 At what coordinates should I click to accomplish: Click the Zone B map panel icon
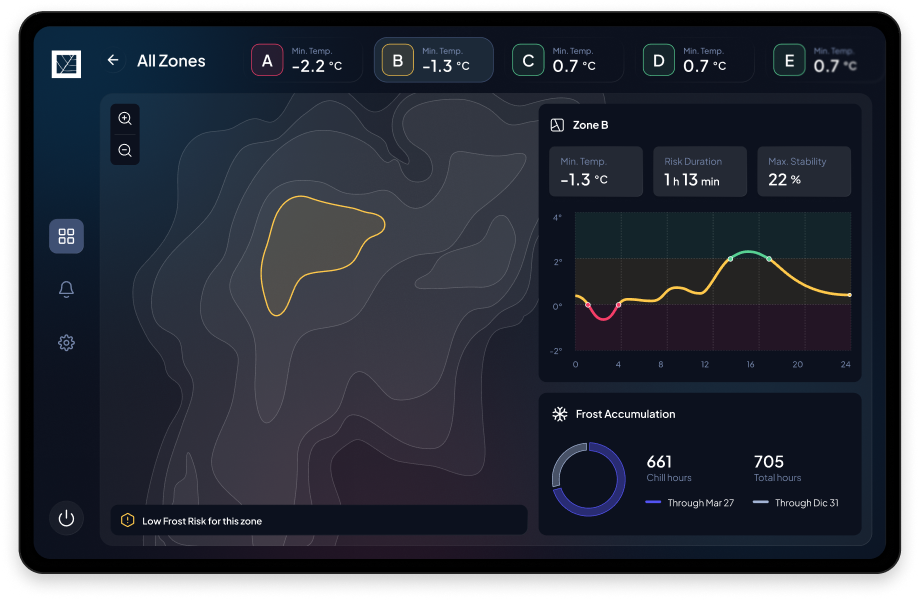point(557,125)
